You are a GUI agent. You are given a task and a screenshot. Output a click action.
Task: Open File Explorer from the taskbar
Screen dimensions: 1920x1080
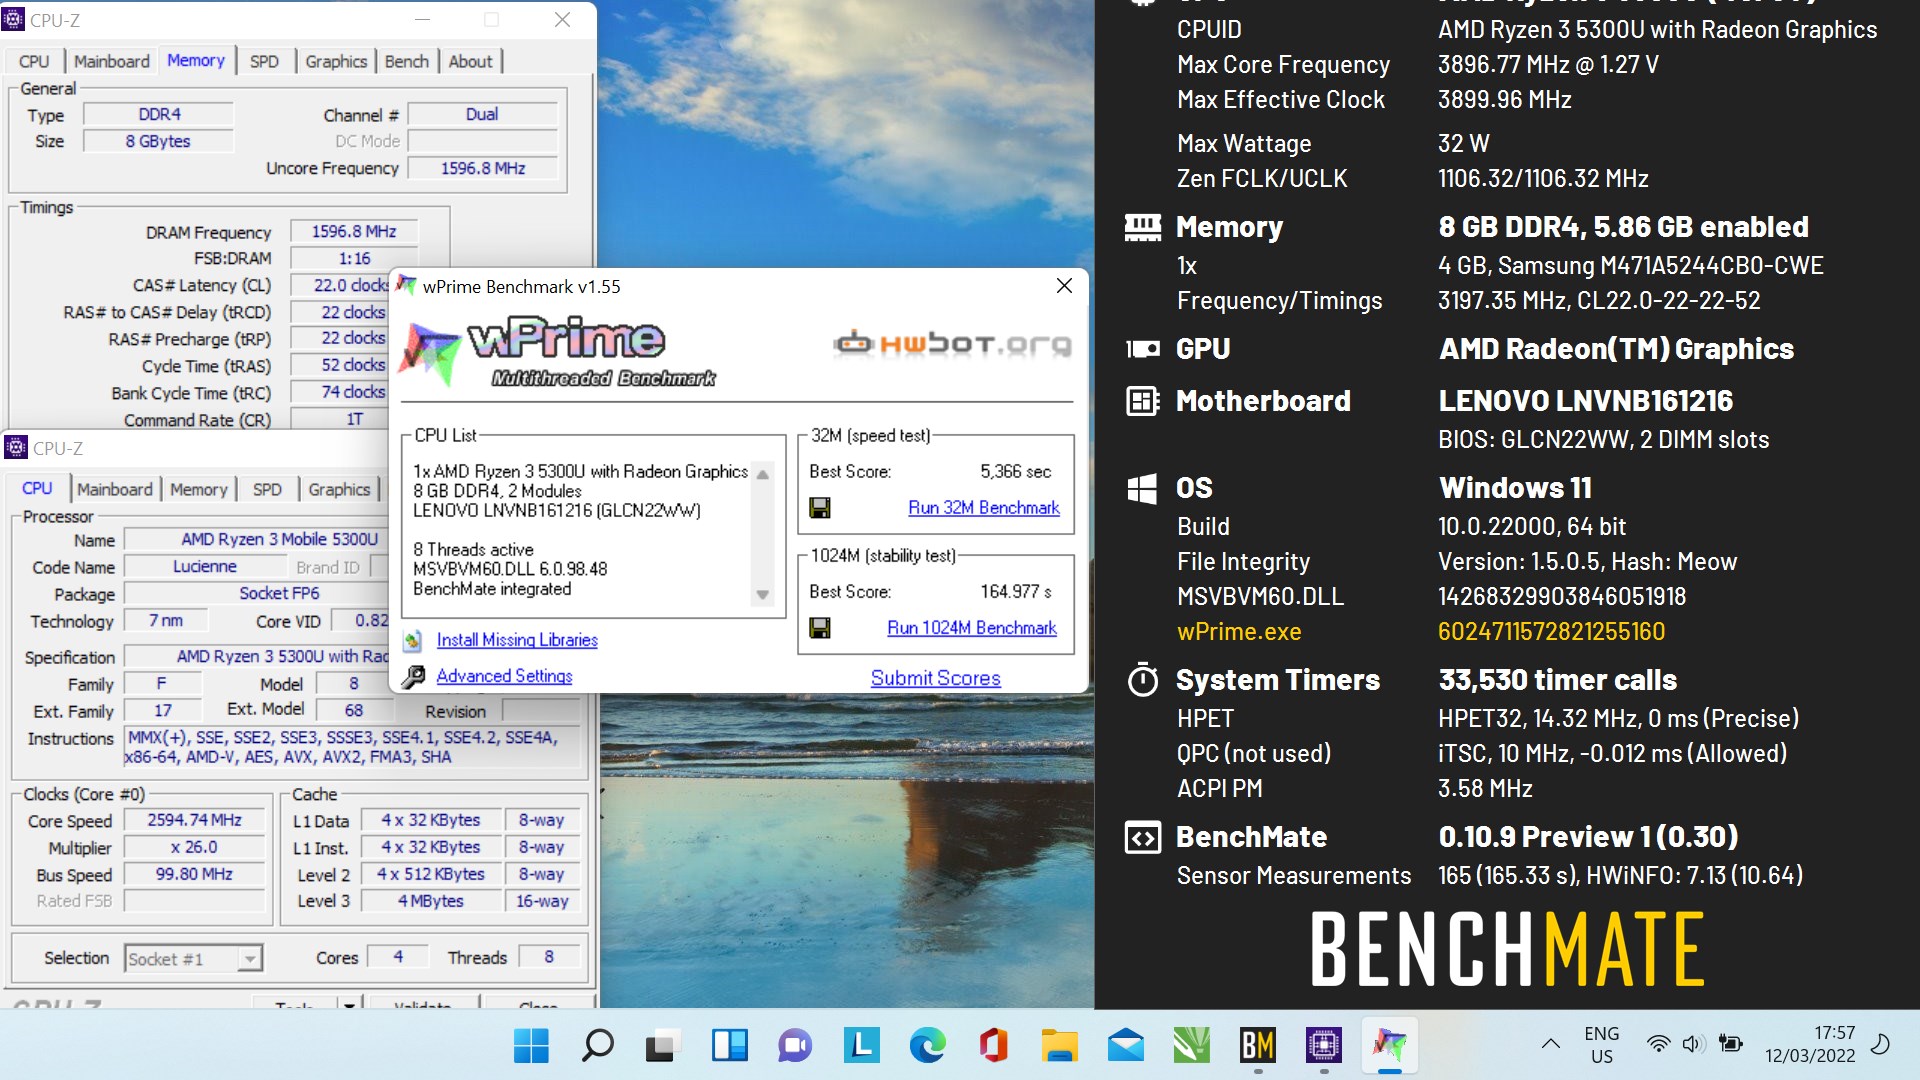1059,1046
